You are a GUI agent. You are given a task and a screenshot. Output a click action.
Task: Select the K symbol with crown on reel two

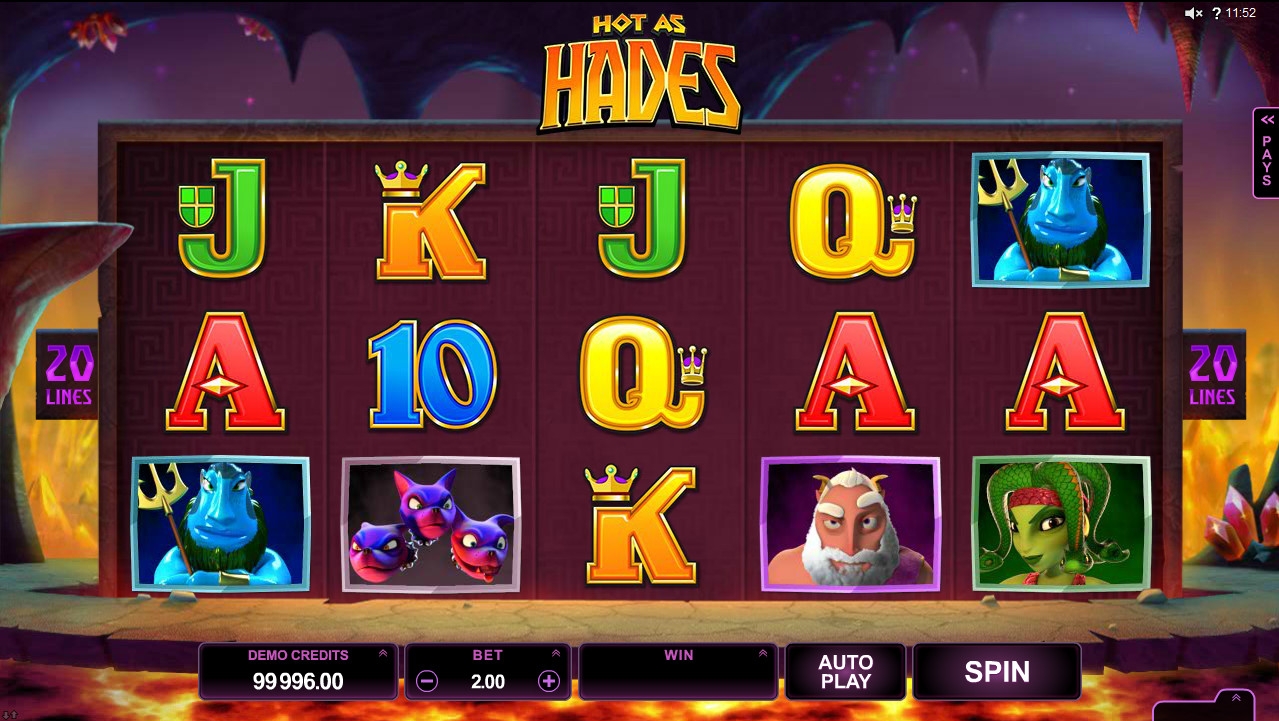point(431,220)
